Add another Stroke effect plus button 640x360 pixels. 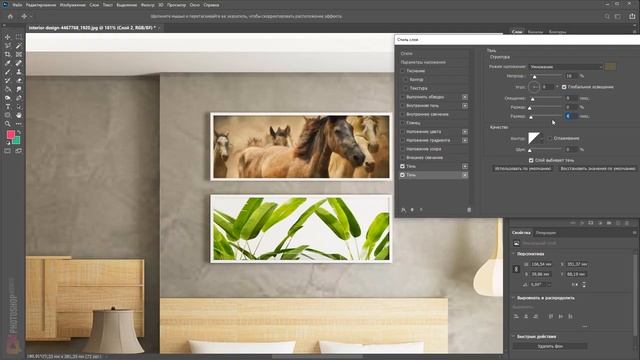[465, 97]
